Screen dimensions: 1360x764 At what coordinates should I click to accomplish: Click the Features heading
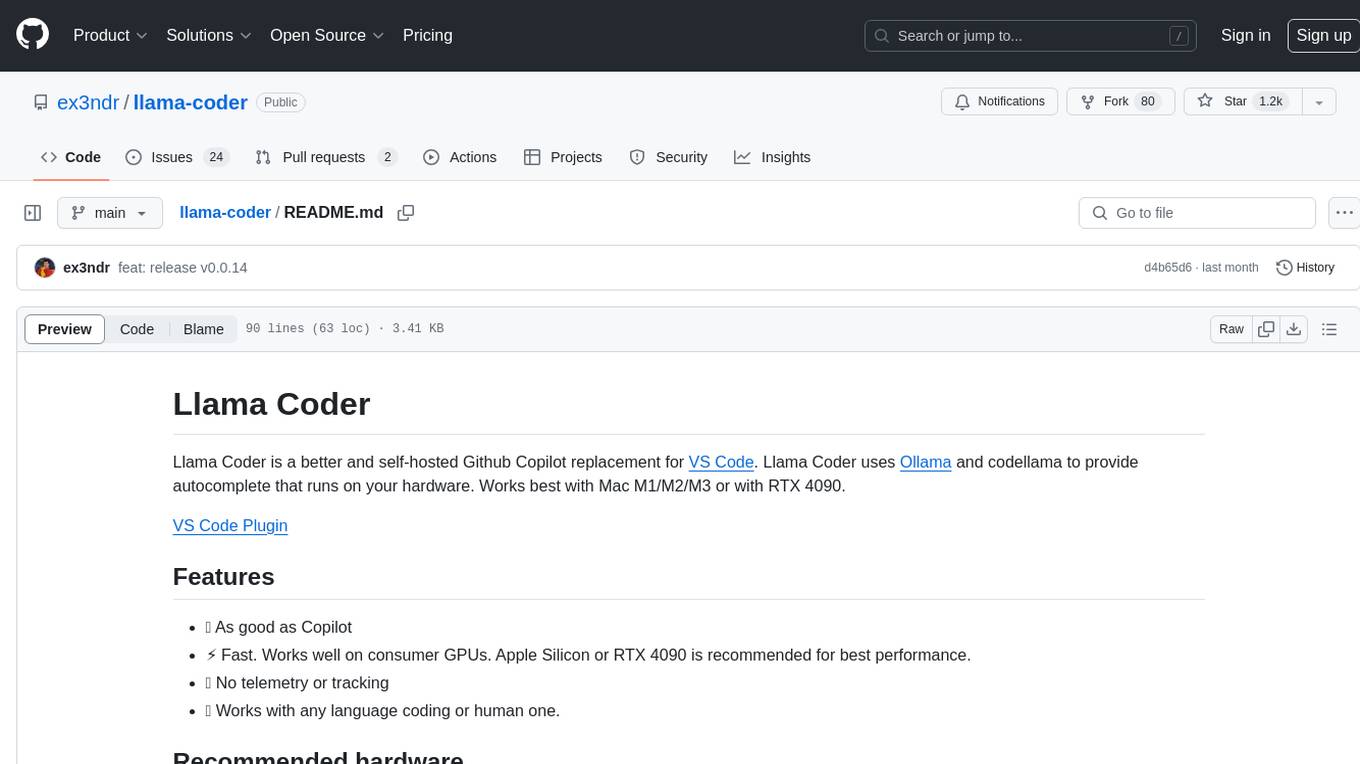click(x=224, y=577)
